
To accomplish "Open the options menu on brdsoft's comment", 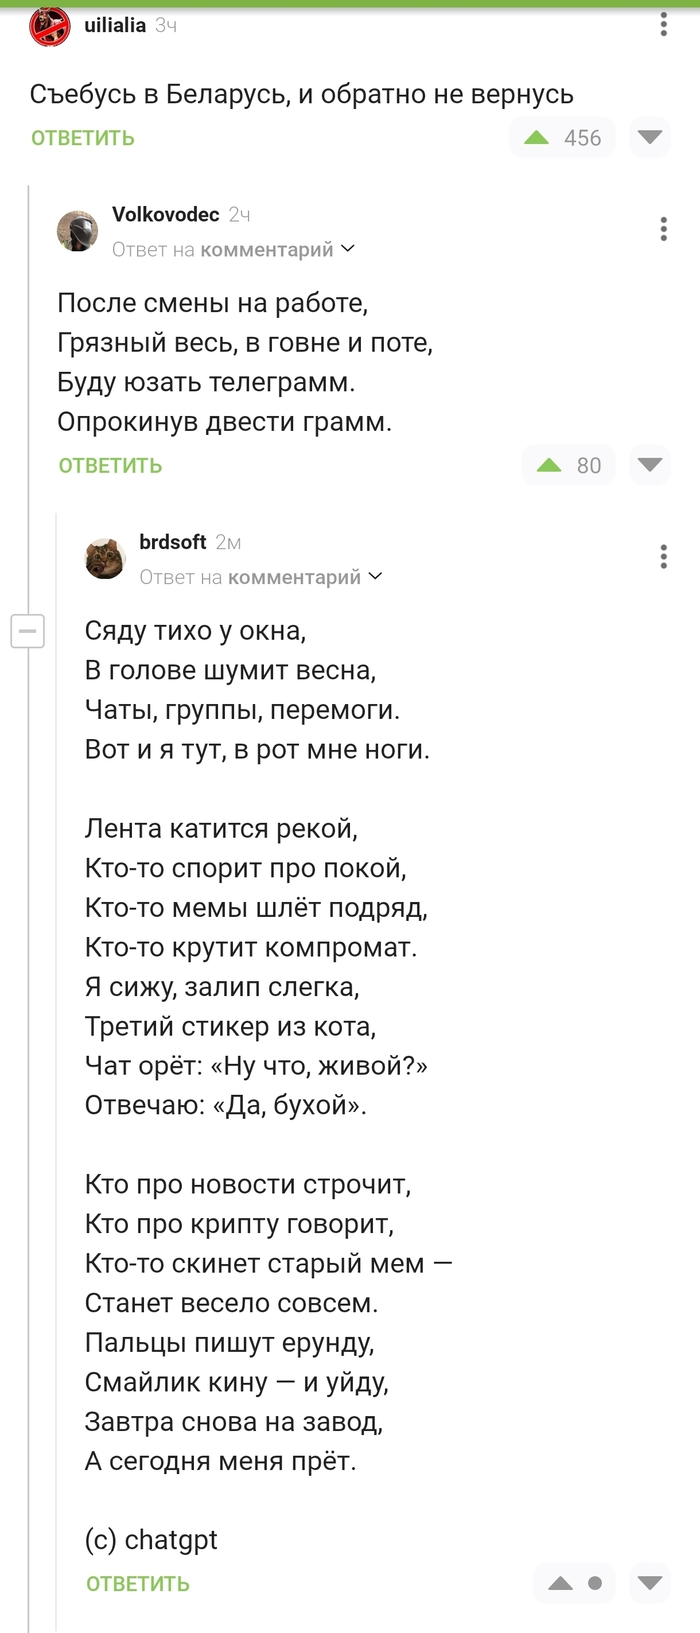I will [662, 556].
